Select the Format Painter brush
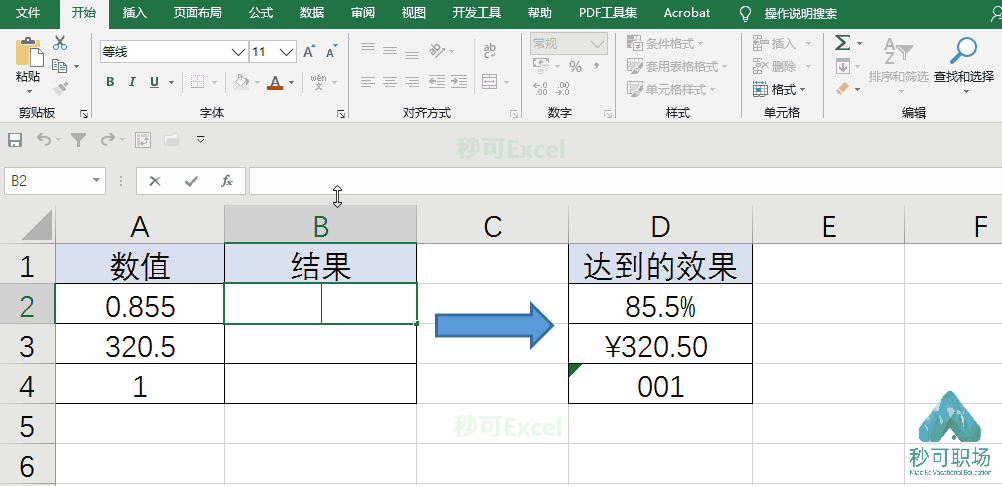Image resolution: width=1002 pixels, height=486 pixels. pos(60,88)
